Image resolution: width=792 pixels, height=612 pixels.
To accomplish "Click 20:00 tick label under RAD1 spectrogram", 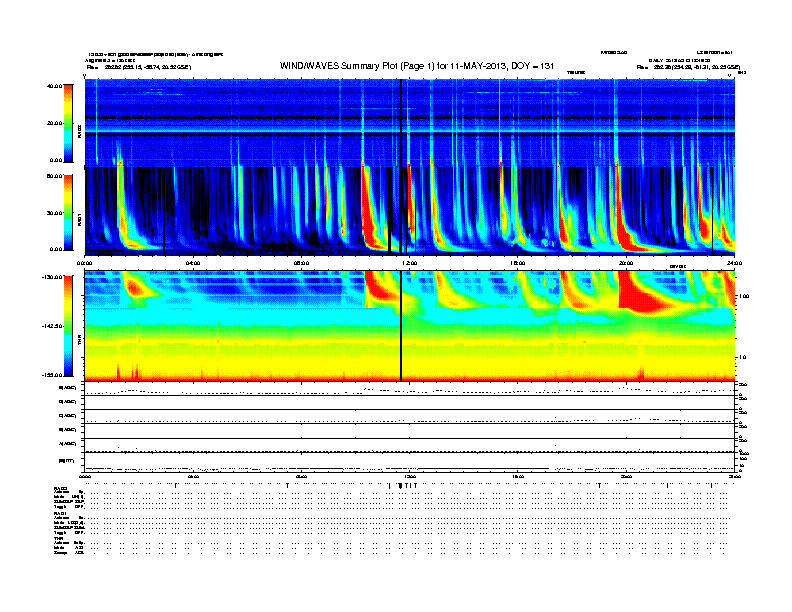I will pos(626,263).
